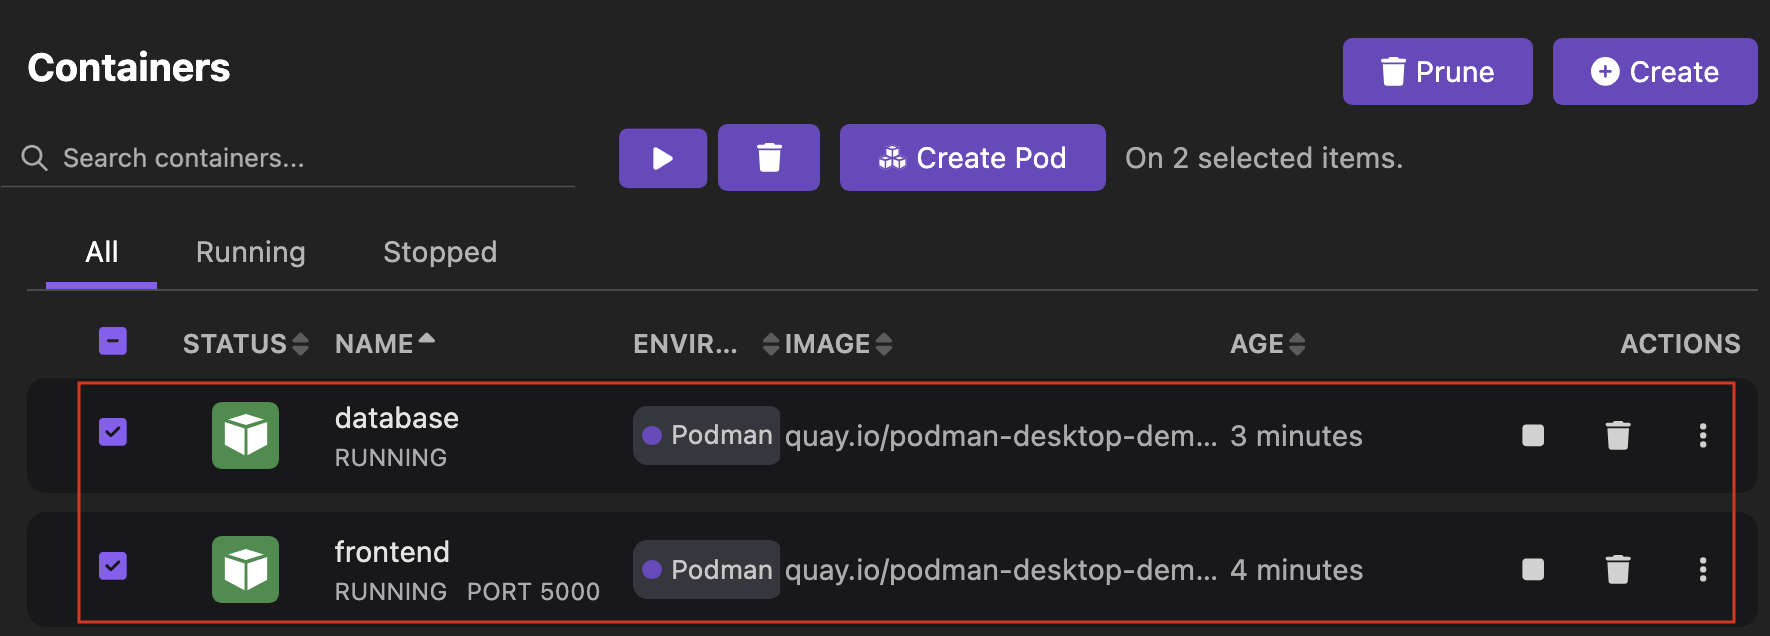Uncheck the frontend container checkbox
Image resolution: width=1770 pixels, height=636 pixels.
(x=113, y=566)
